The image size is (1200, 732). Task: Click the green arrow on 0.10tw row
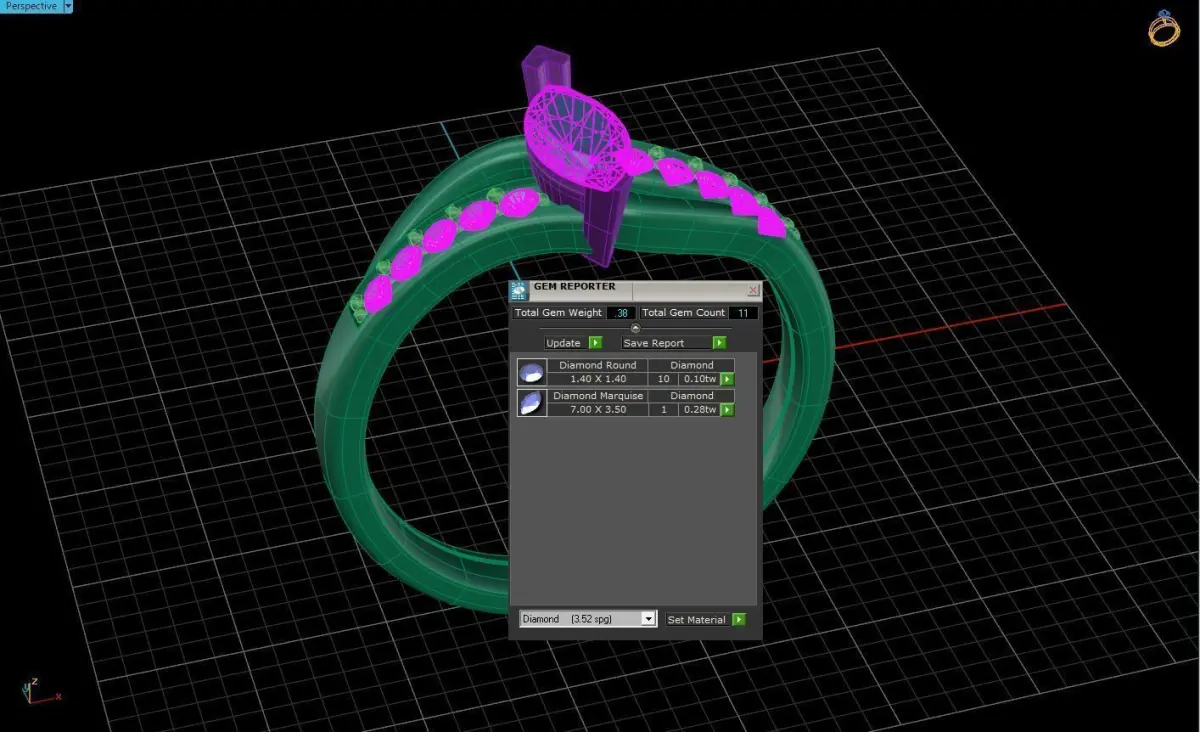click(x=727, y=379)
